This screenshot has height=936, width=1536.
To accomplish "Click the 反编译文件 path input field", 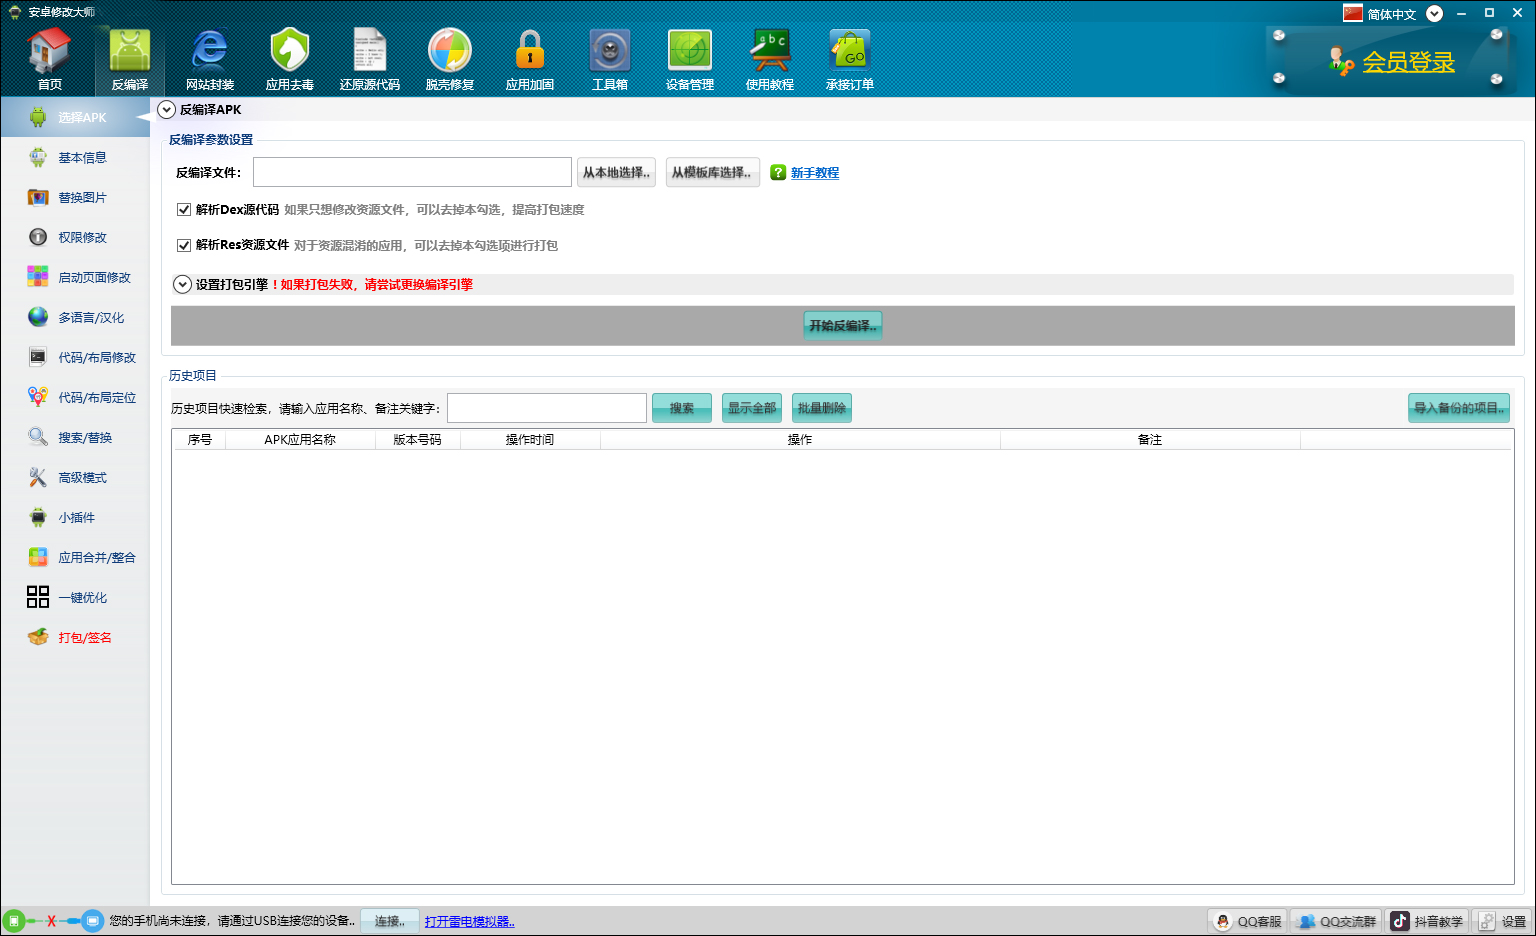I will tap(412, 172).
